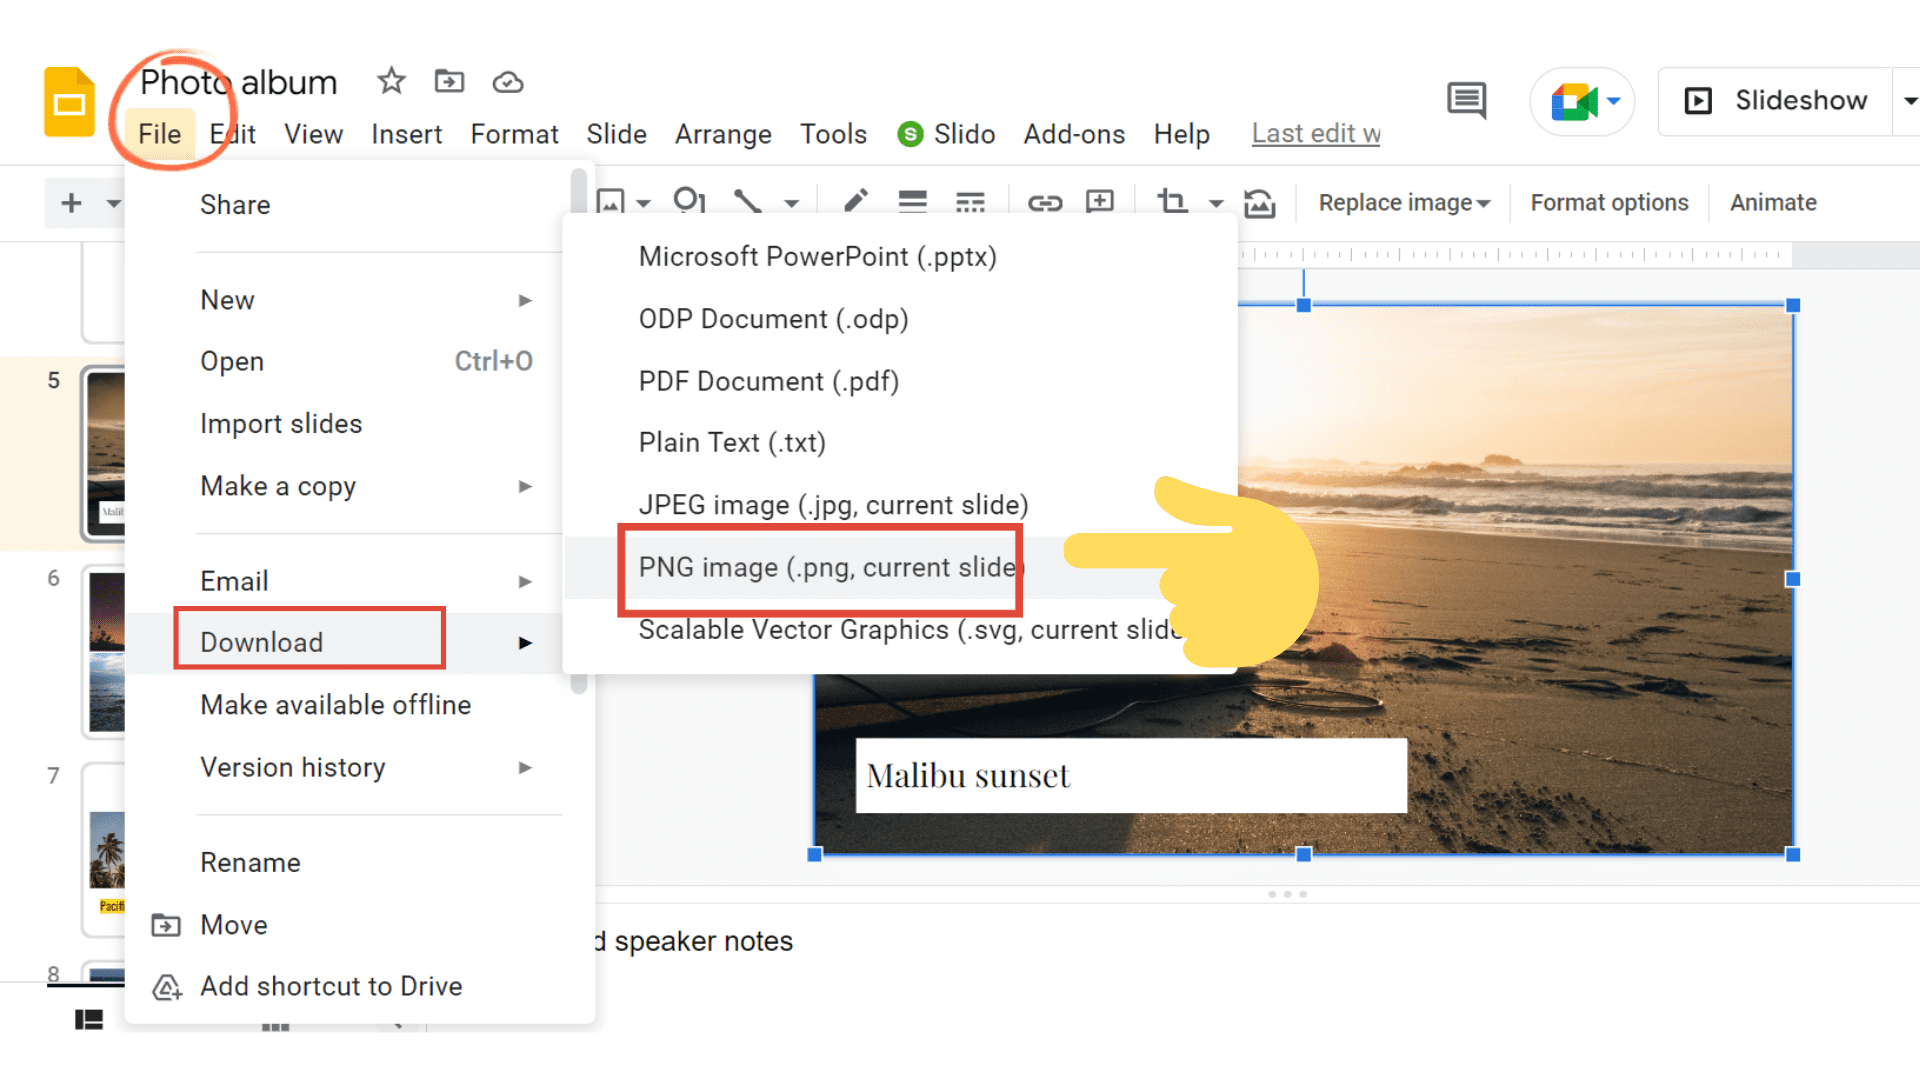Click the shape tools toolbar icon
Viewport: 1920px width, 1080px height.
690,202
